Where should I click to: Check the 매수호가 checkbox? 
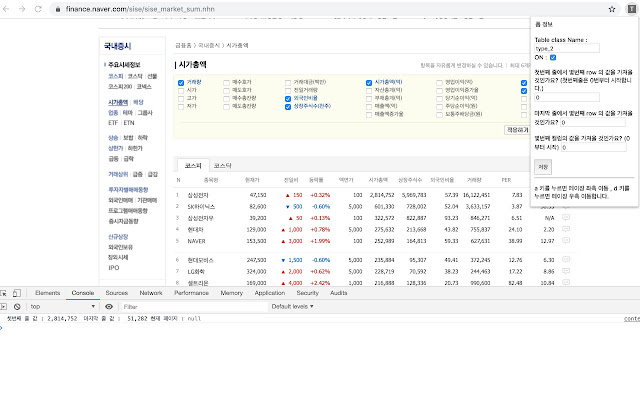pyautogui.click(x=226, y=83)
